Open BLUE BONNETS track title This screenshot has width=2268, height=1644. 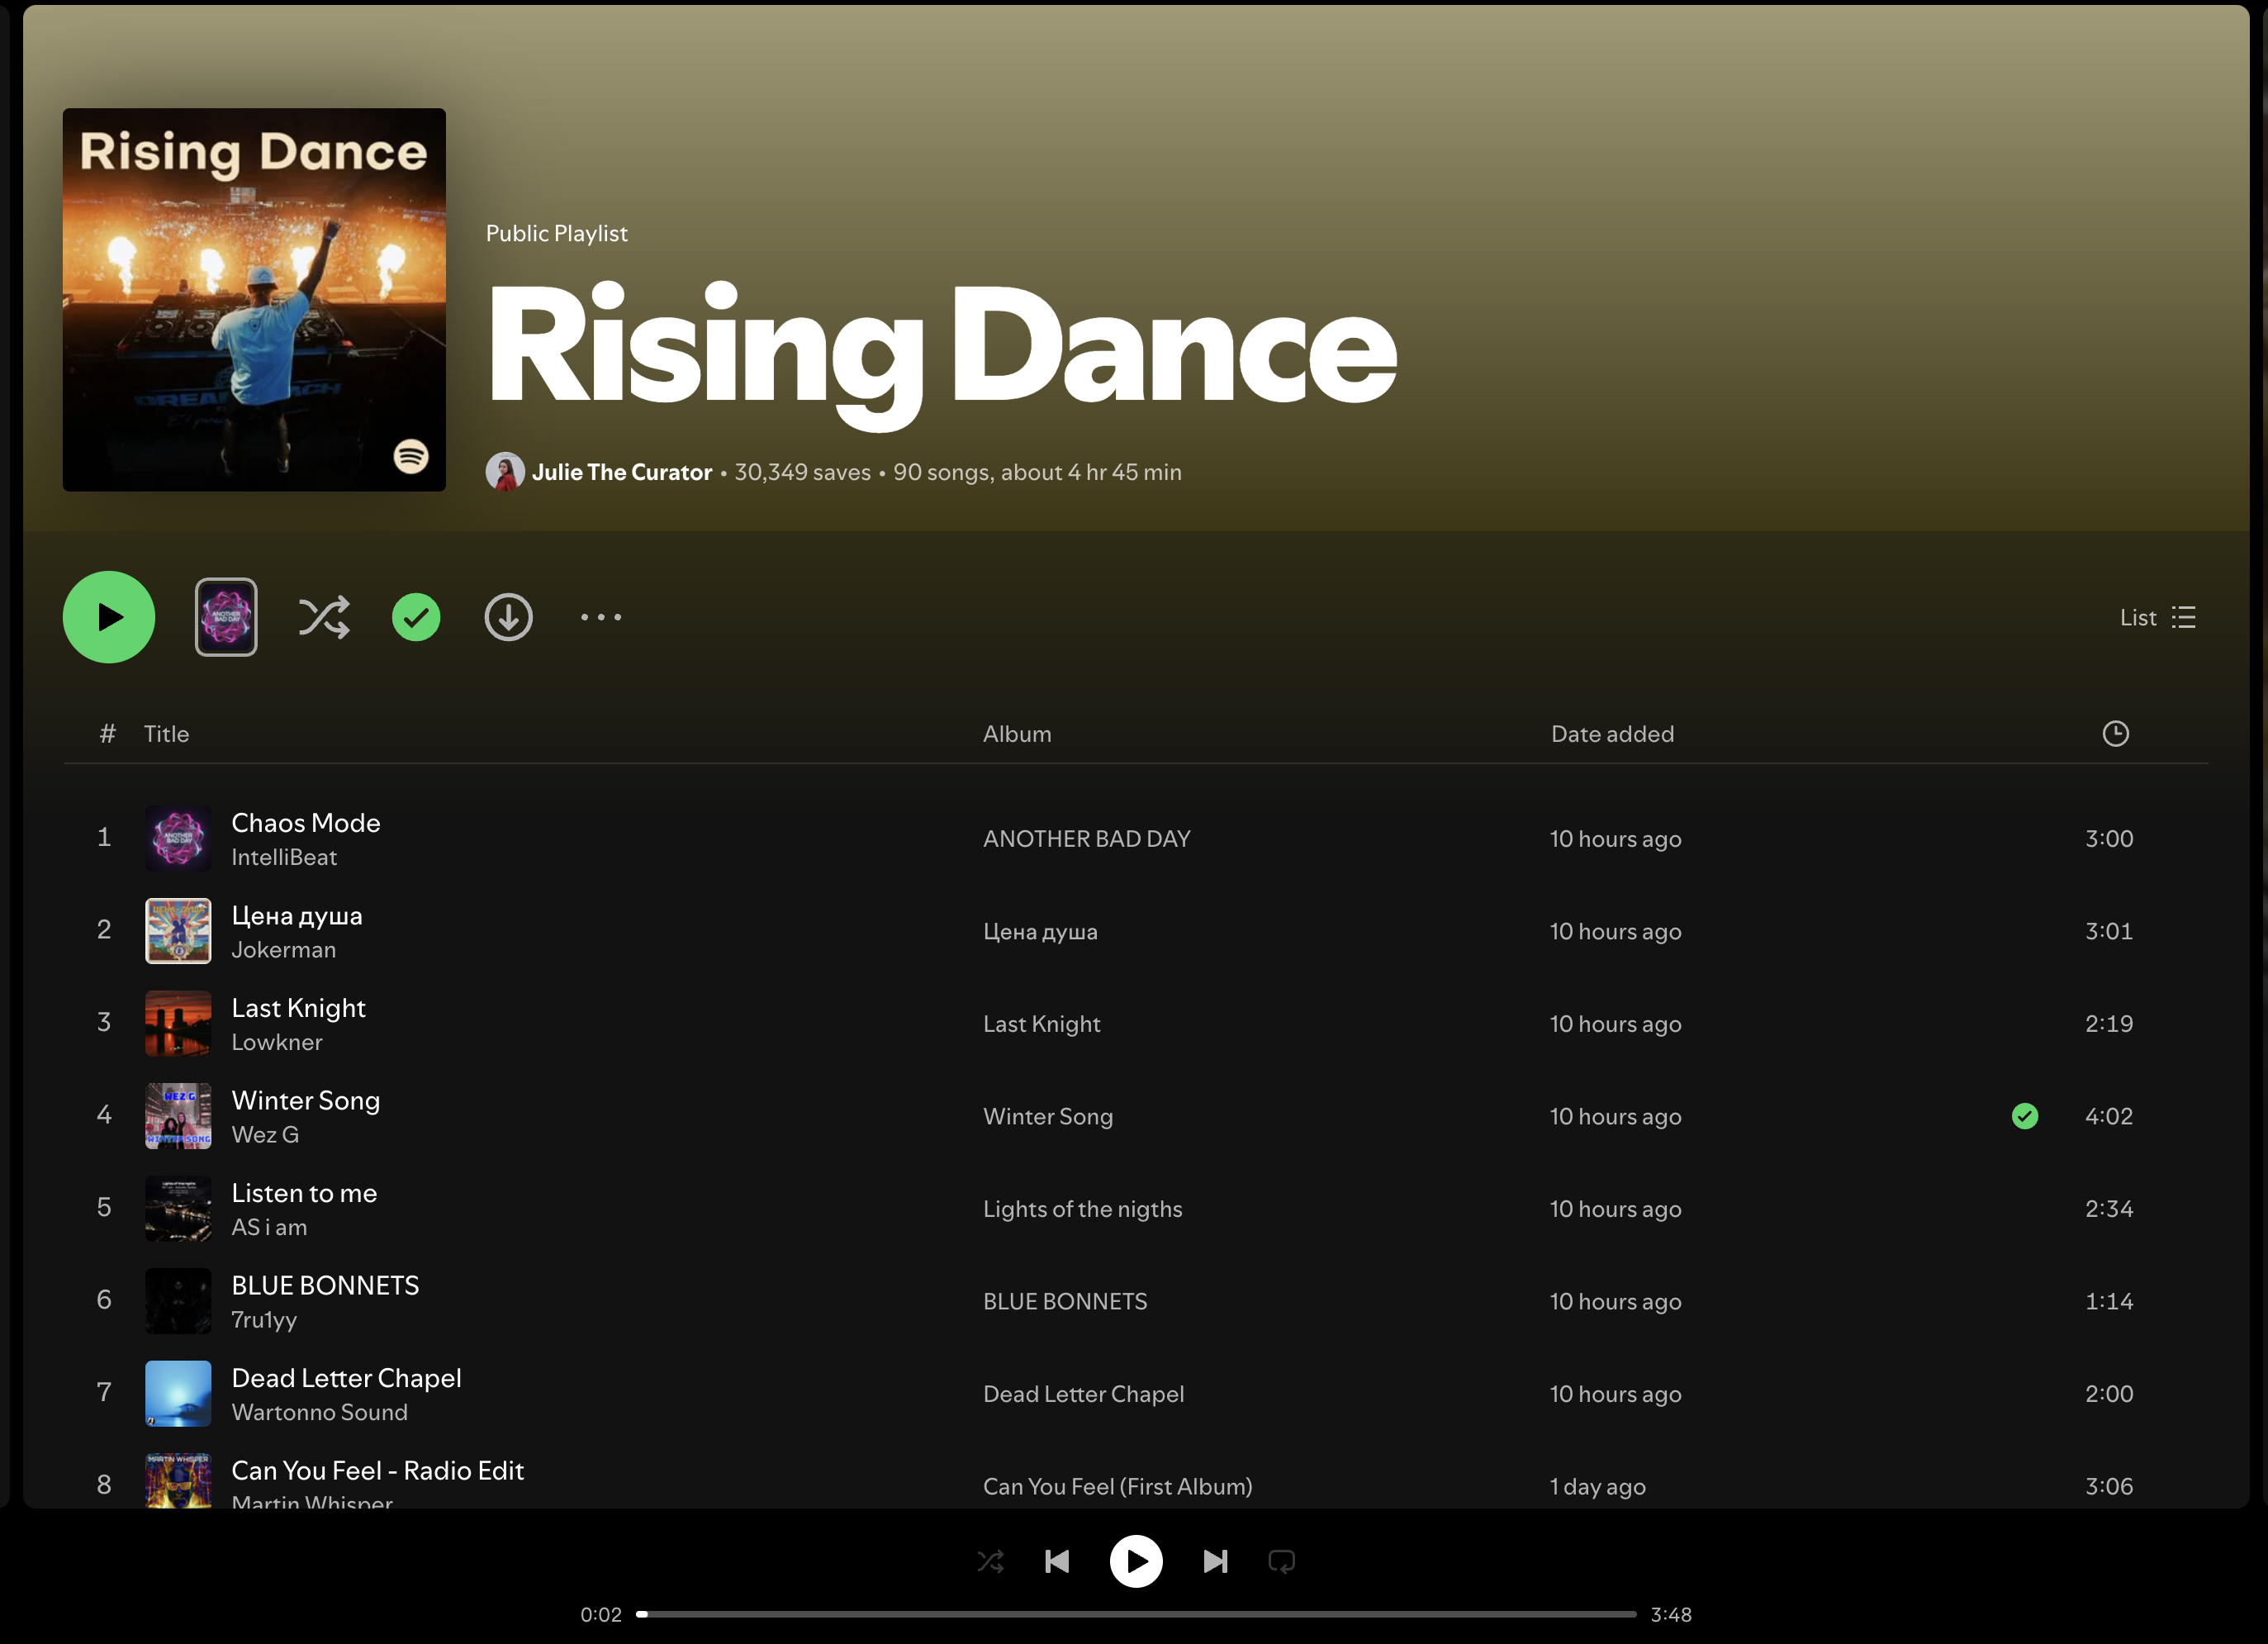pyautogui.click(x=325, y=1286)
